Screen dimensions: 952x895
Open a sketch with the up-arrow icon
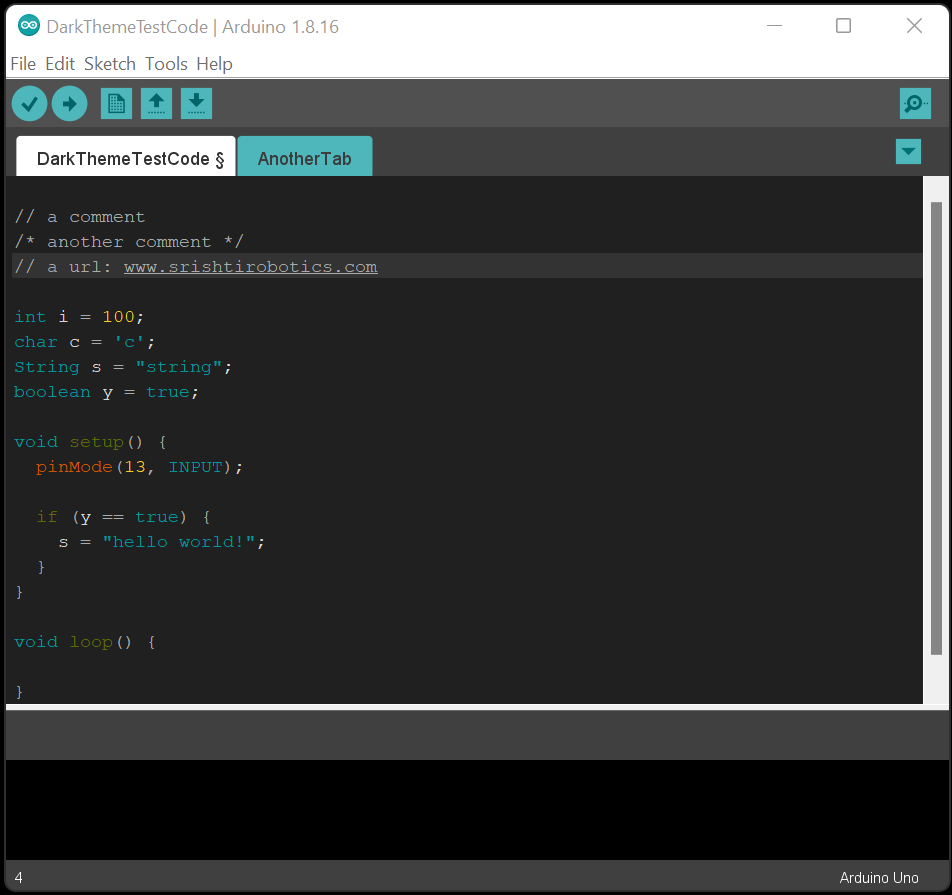click(x=156, y=104)
